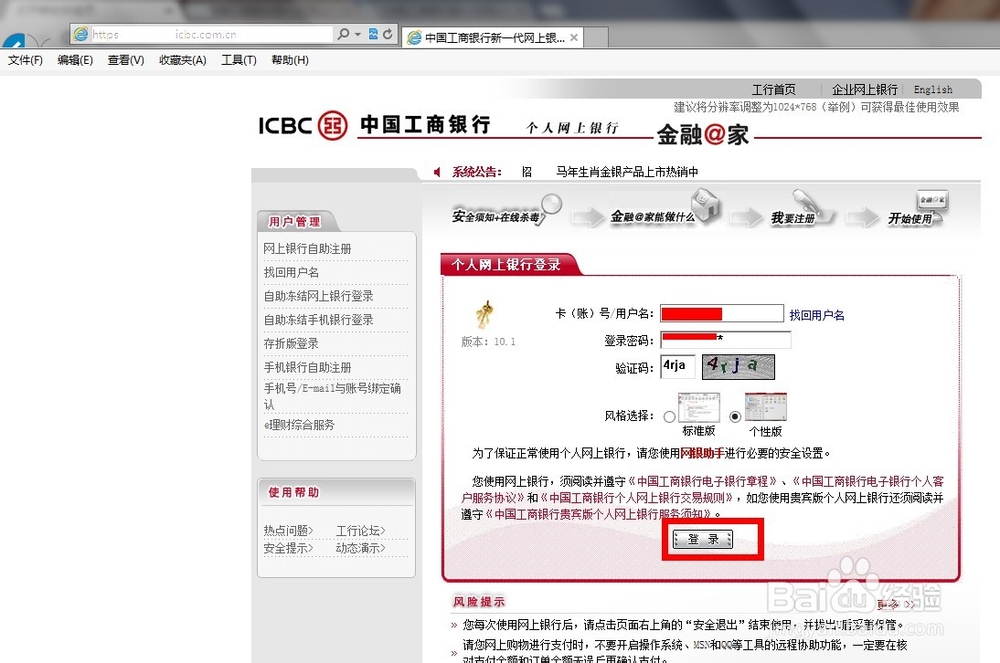The image size is (1000, 663).
Task: Switch site language to English
Action: 932,90
